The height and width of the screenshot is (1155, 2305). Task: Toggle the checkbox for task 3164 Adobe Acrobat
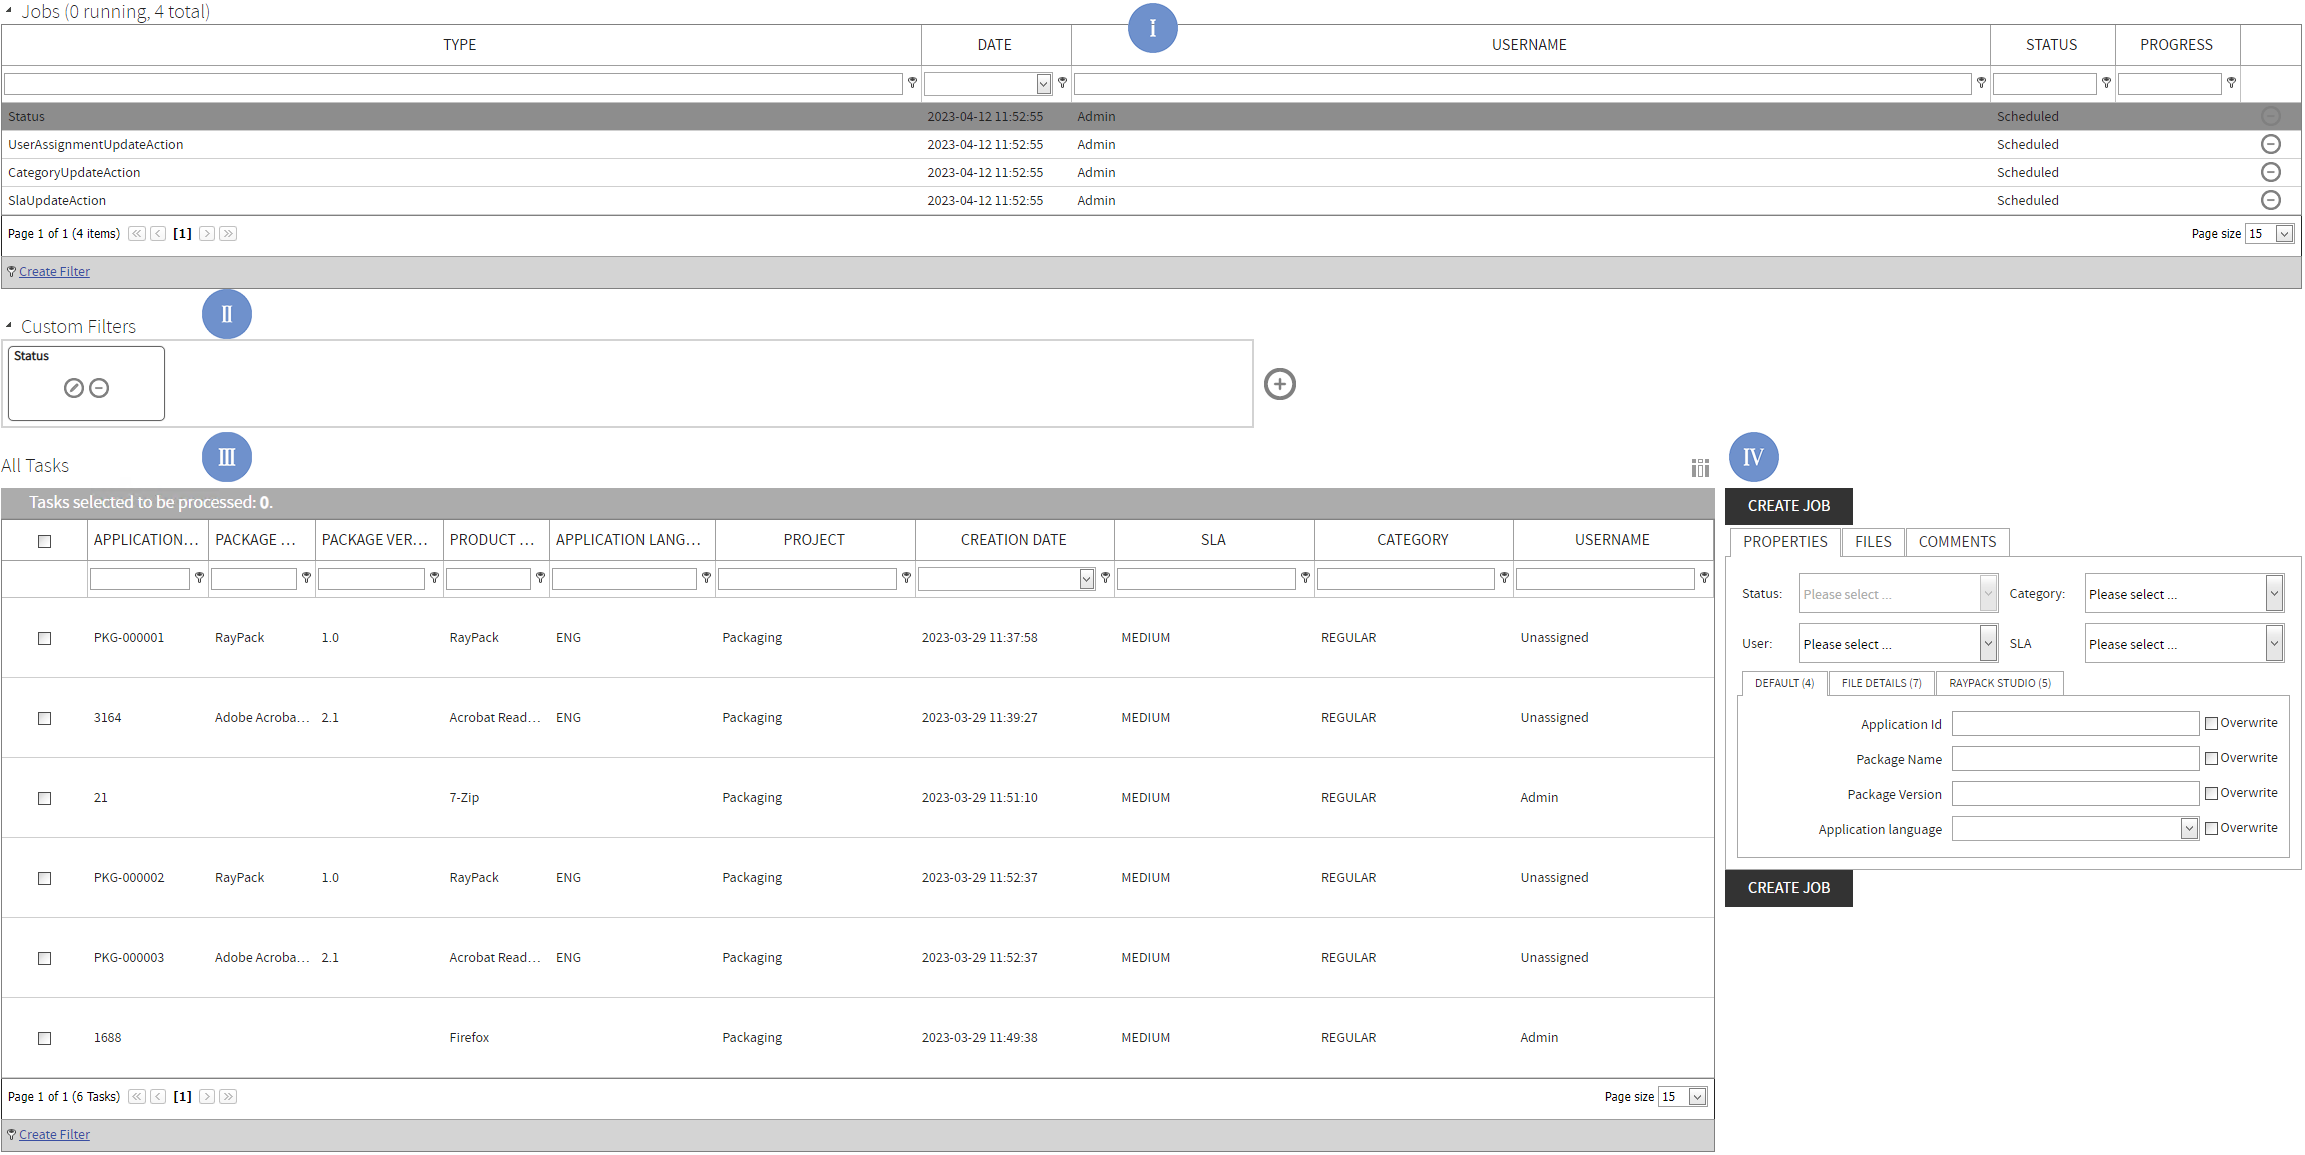click(x=44, y=717)
